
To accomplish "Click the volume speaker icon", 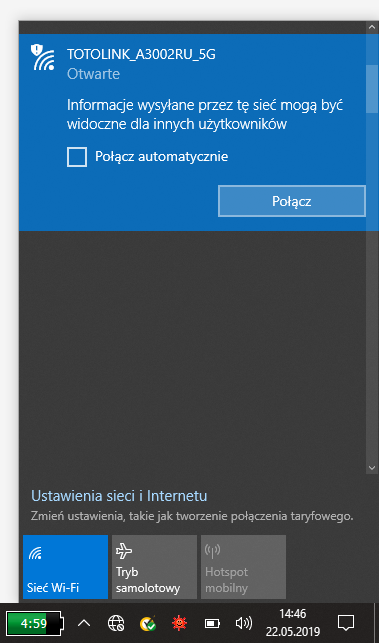I will coord(244,623).
